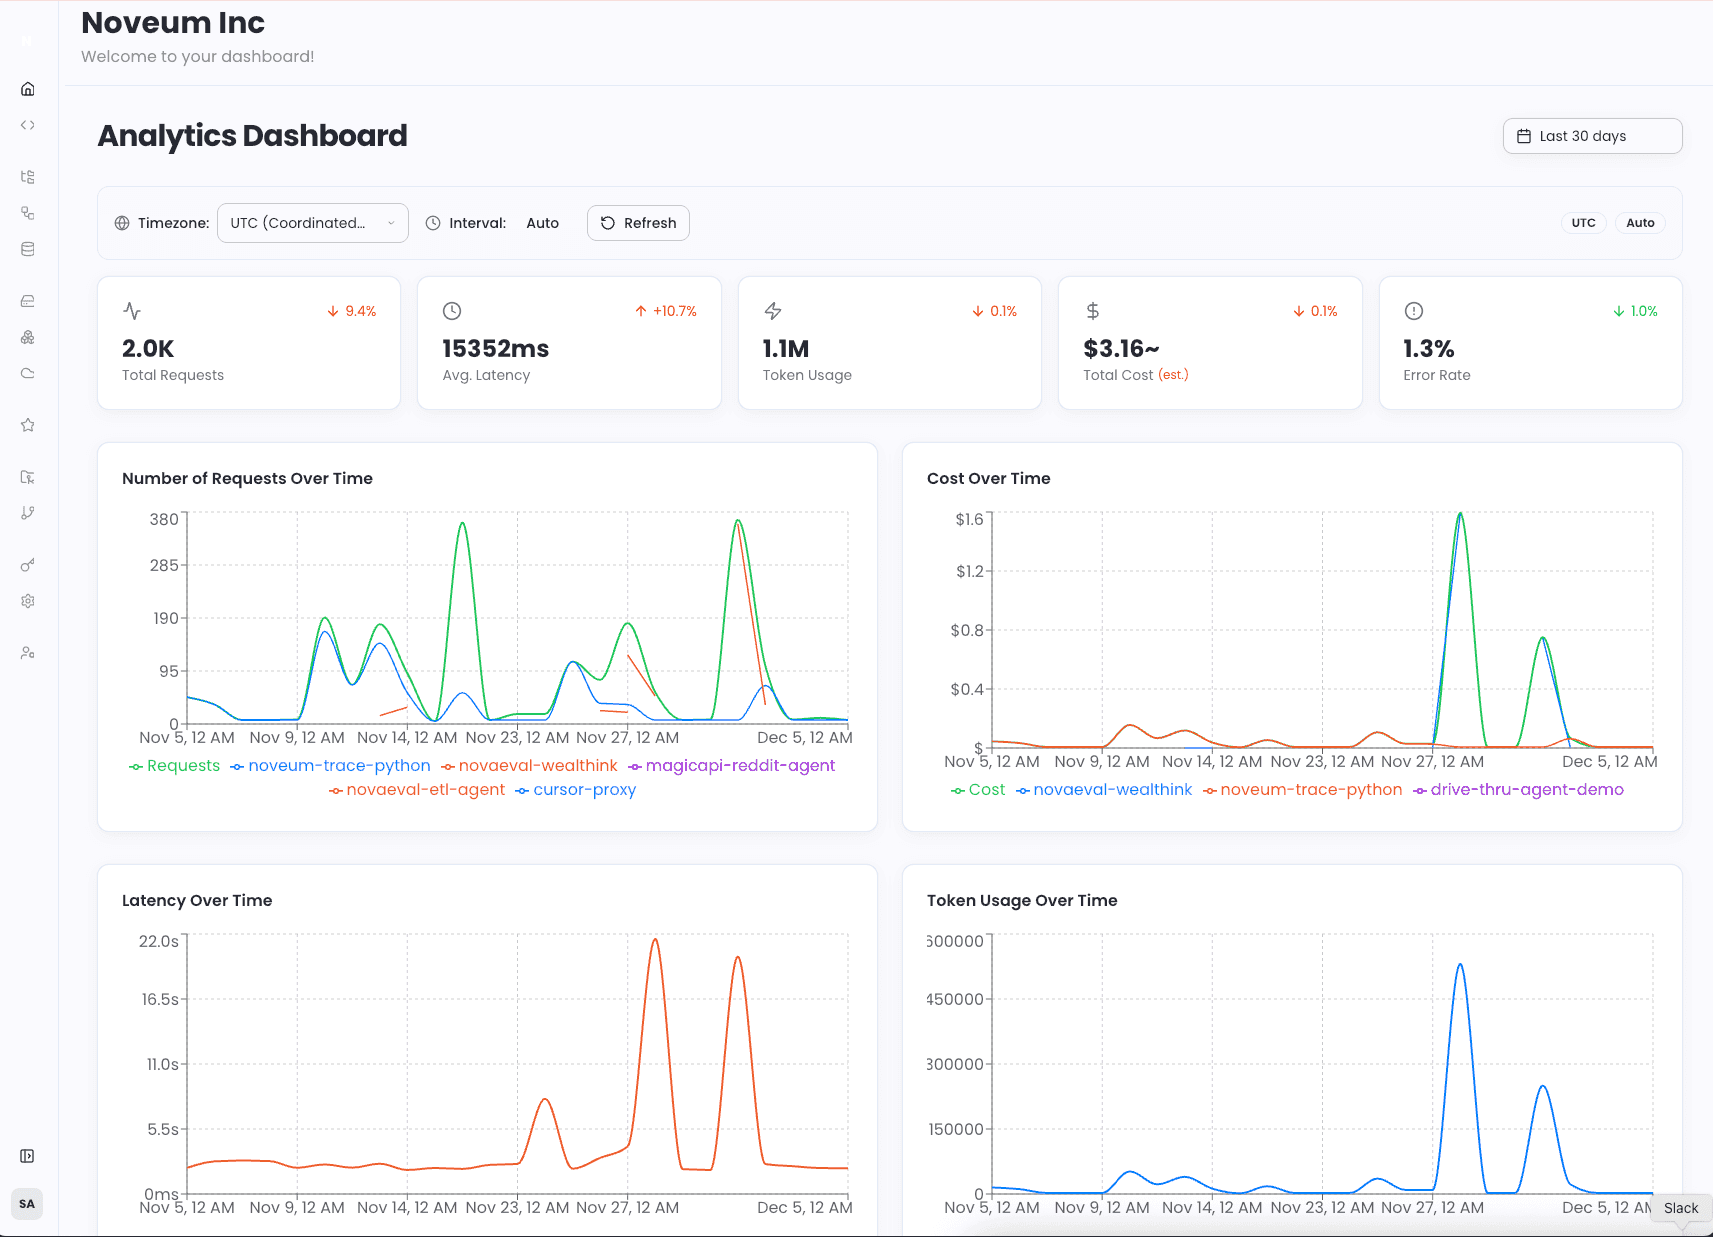Screen dimensions: 1713x1237
Task: Select the code (</>) icon in the sidebar
Action: (27, 124)
